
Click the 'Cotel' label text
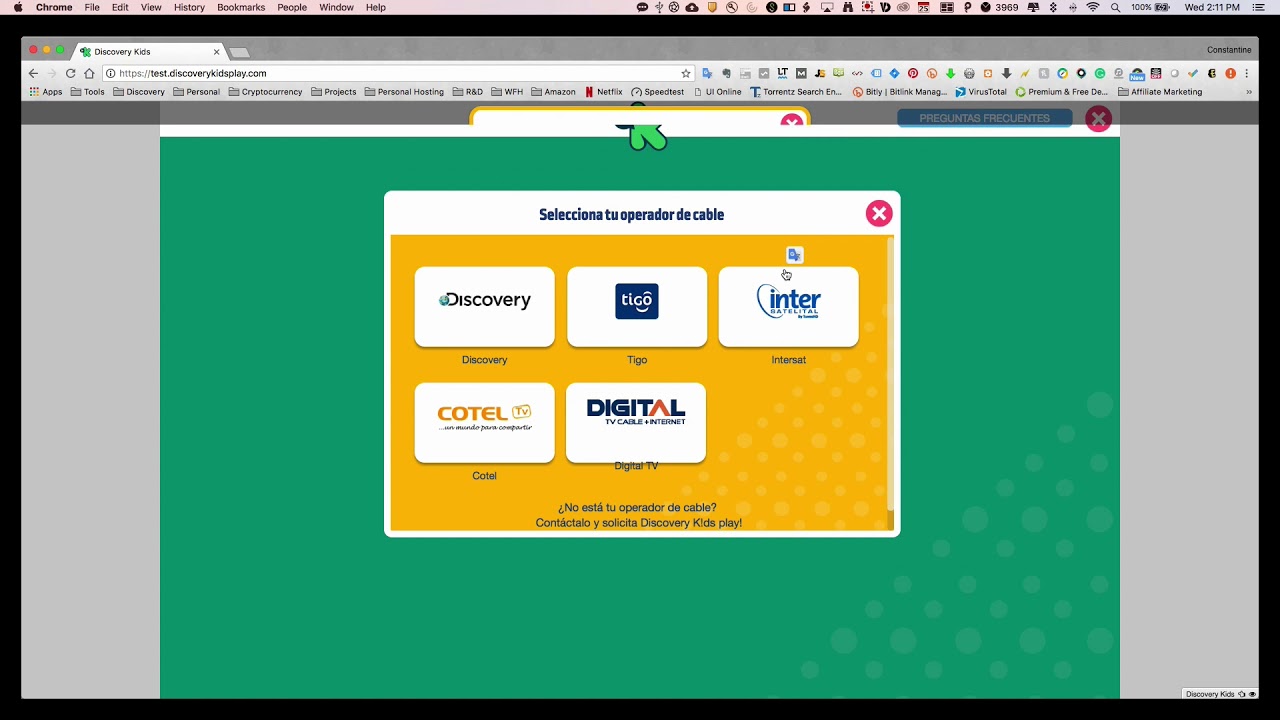pyautogui.click(x=484, y=476)
